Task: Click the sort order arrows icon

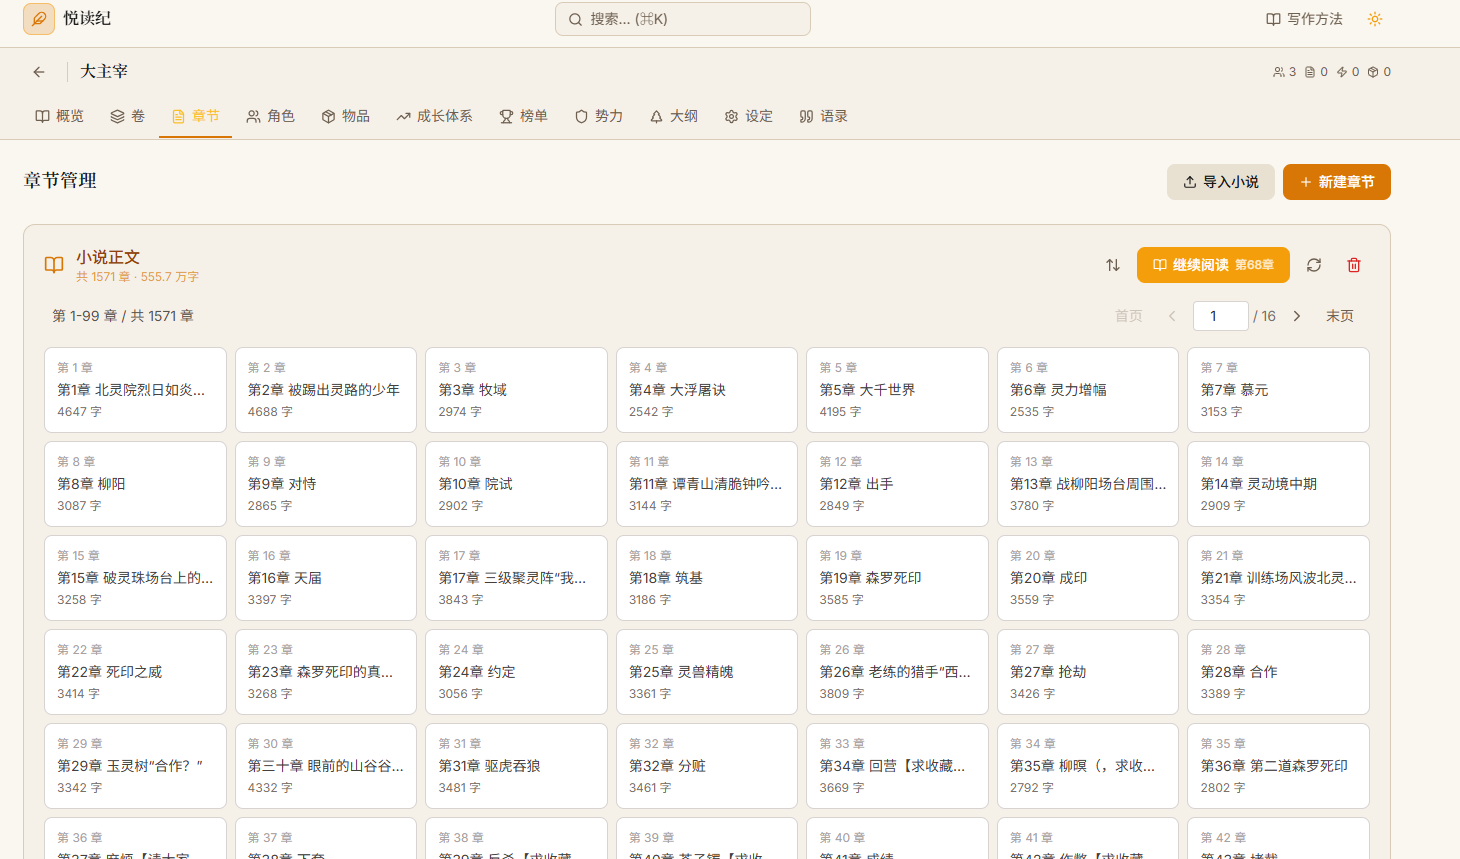Action: pyautogui.click(x=1113, y=265)
